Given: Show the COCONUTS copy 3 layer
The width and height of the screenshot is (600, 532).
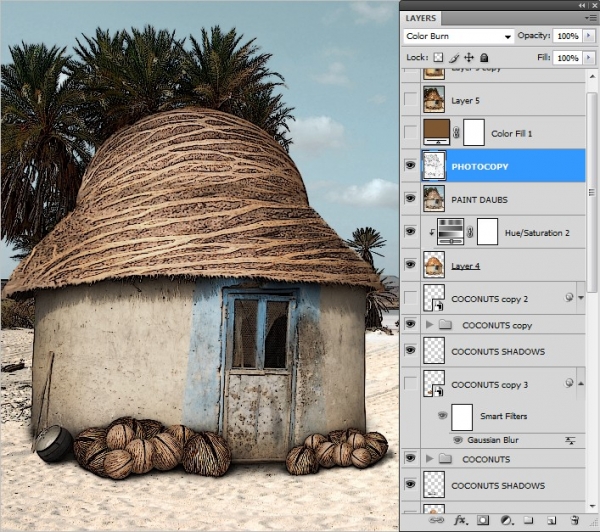Looking at the screenshot, I should [x=411, y=383].
